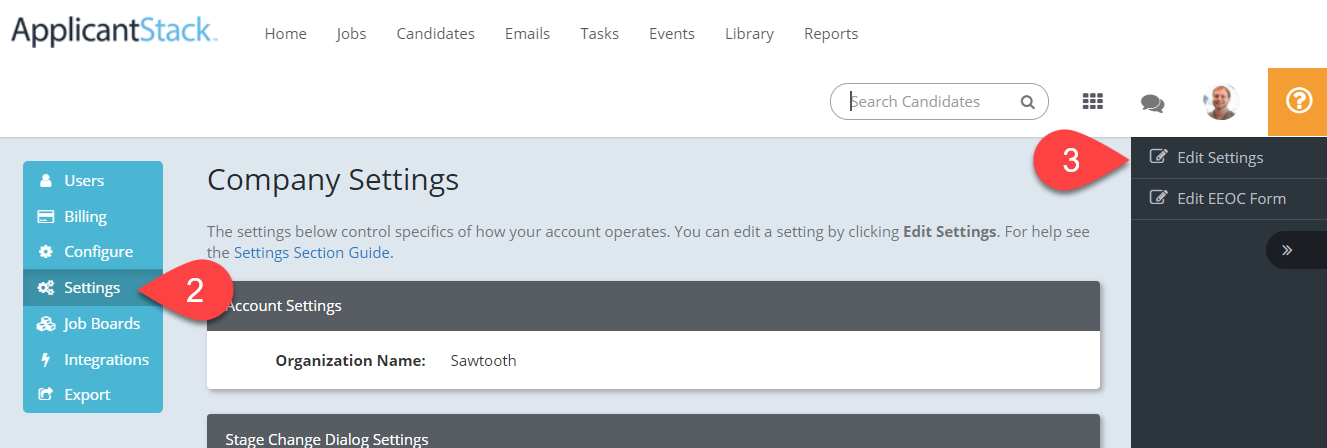Click the Settings gears icon
This screenshot has height=448, width=1327.
pos(45,288)
